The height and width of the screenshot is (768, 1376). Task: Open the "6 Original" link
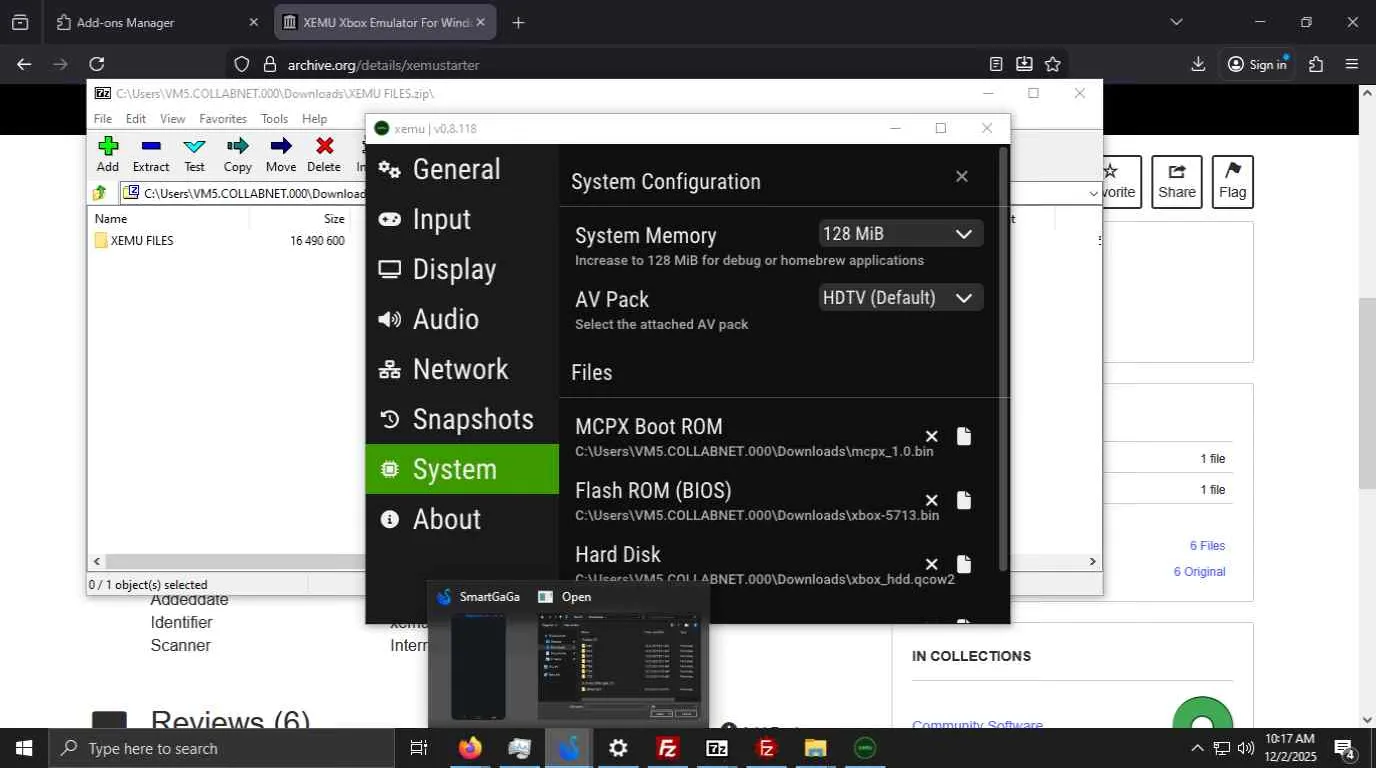[x=1199, y=572]
